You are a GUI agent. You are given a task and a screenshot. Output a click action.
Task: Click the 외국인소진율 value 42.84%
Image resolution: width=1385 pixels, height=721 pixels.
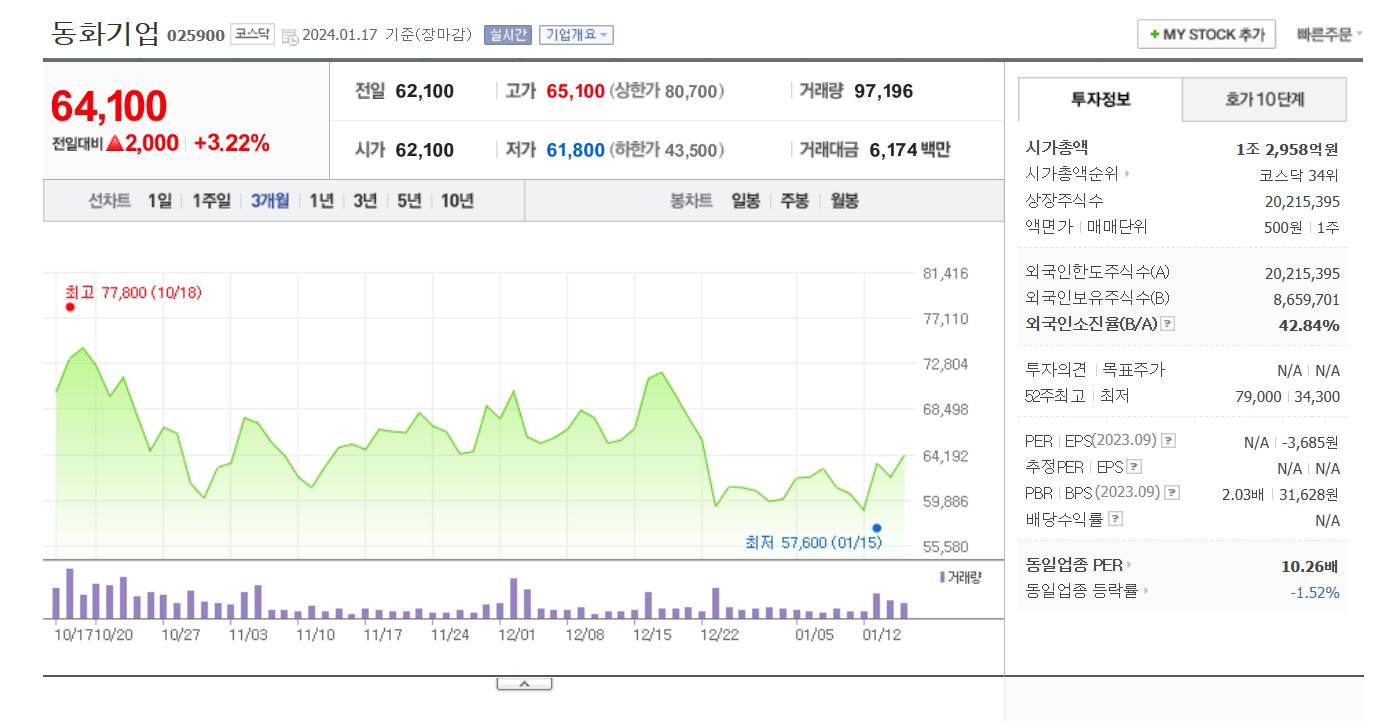coord(1309,325)
